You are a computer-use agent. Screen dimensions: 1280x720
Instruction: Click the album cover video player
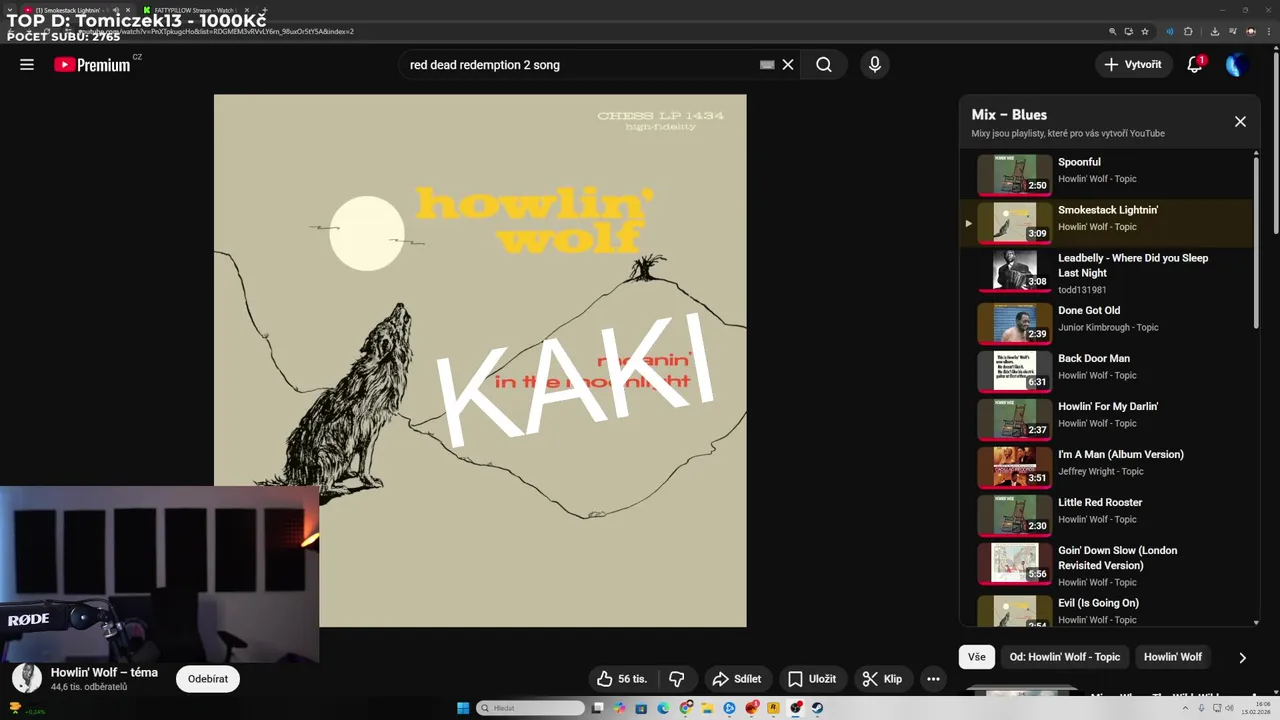click(480, 361)
